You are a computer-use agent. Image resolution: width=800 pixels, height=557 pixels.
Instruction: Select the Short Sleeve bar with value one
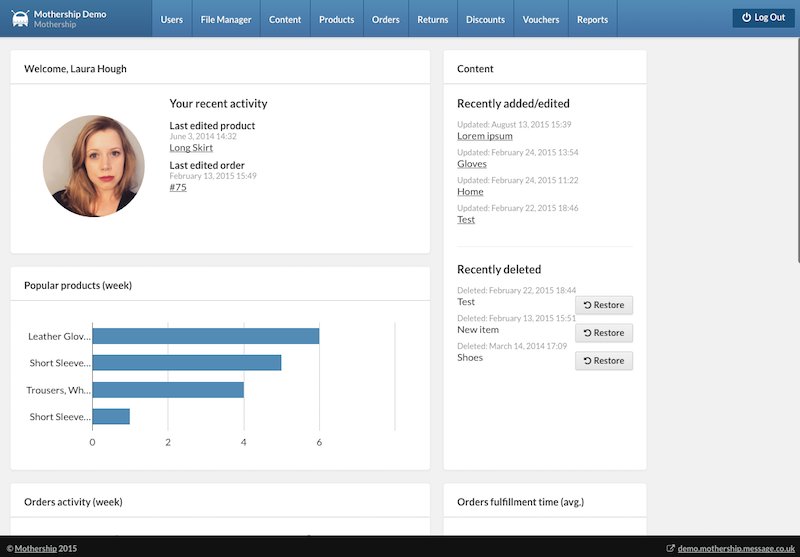point(111,416)
